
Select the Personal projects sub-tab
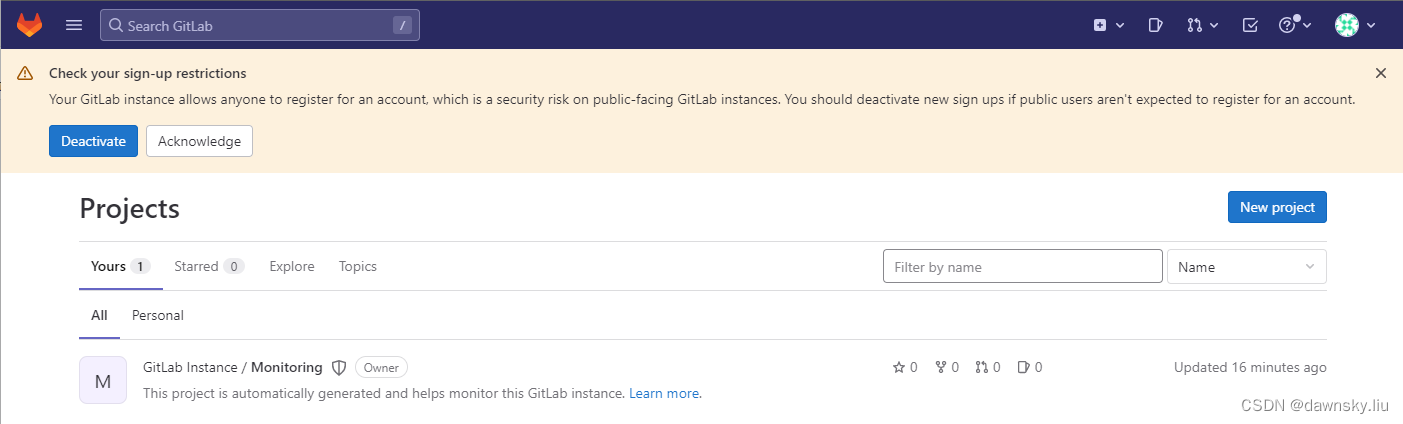[x=158, y=315]
